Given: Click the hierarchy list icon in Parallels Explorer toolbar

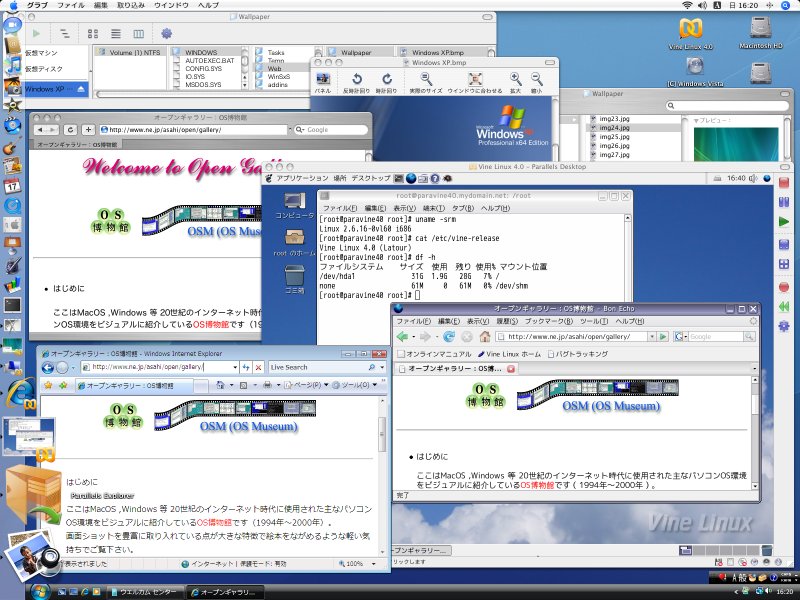Looking at the screenshot, I should [65, 34].
